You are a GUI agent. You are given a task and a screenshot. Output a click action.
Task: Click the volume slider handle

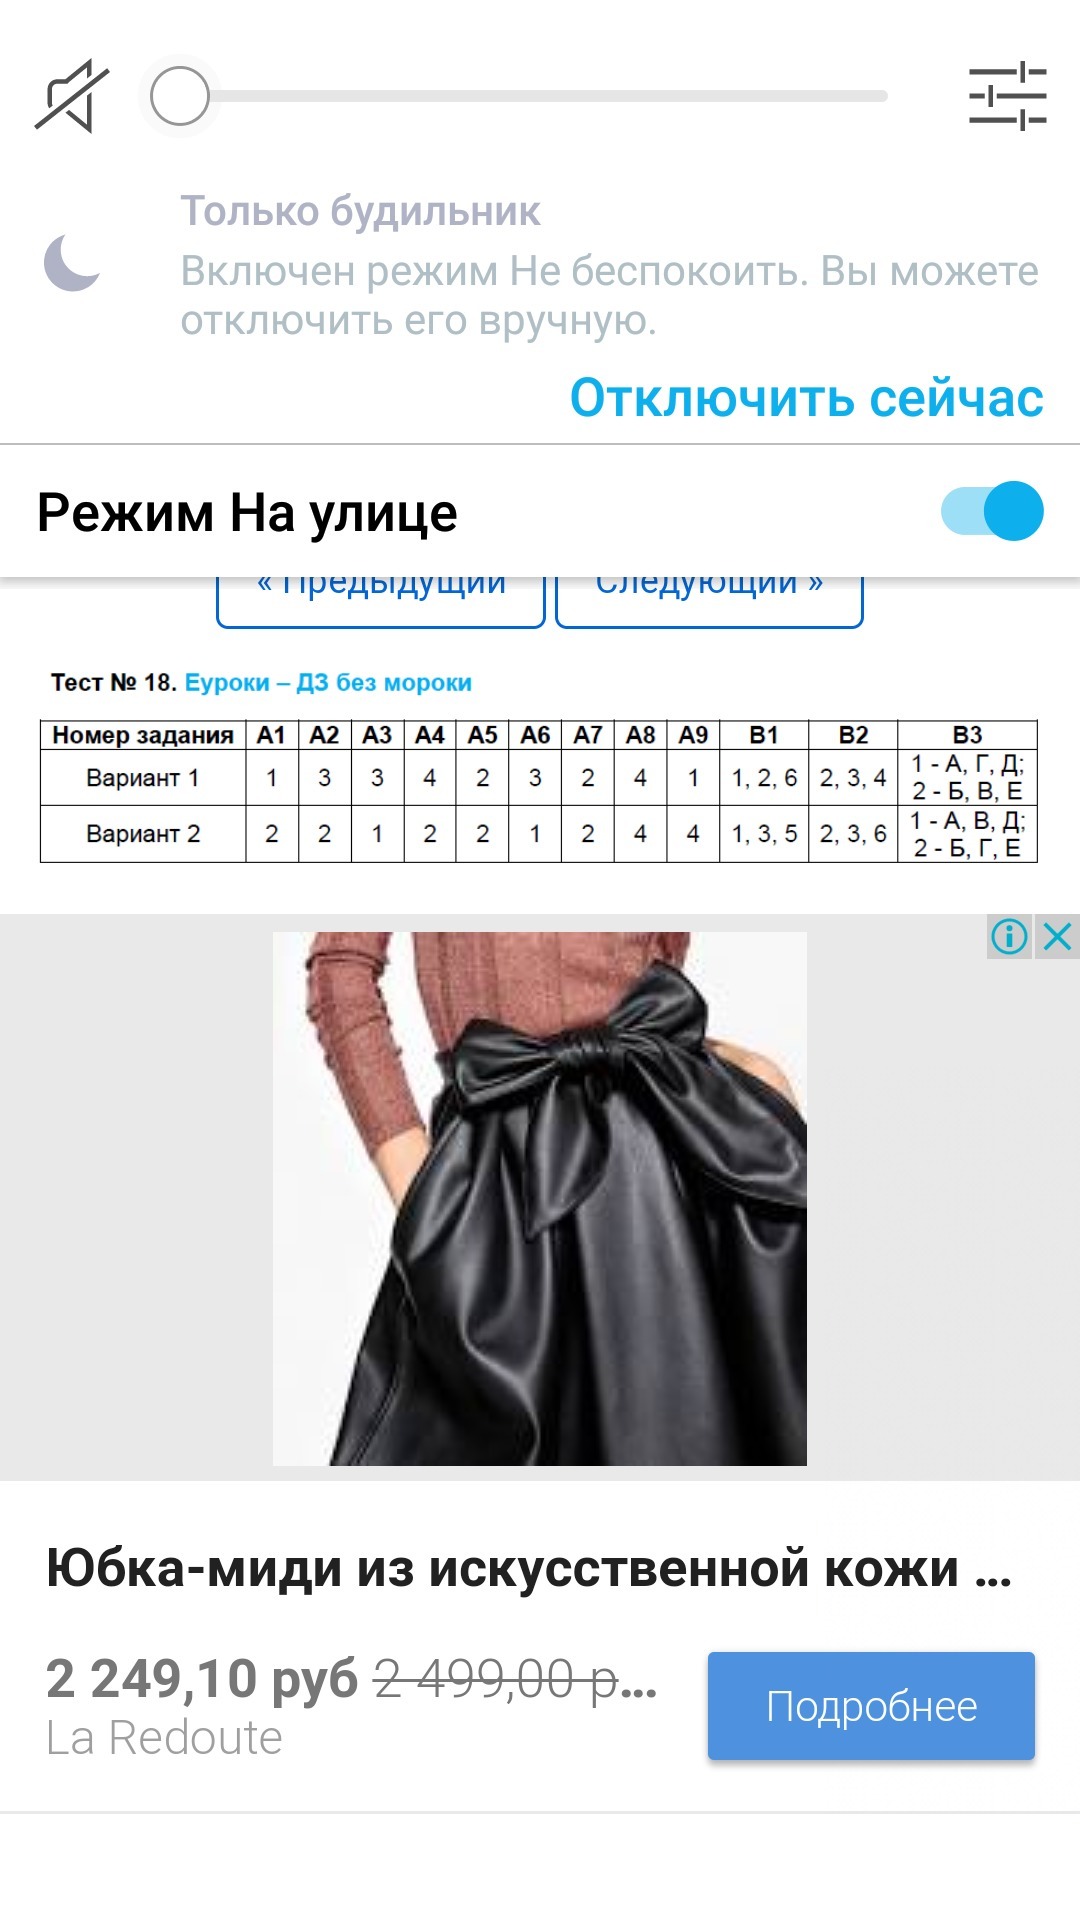(x=180, y=96)
